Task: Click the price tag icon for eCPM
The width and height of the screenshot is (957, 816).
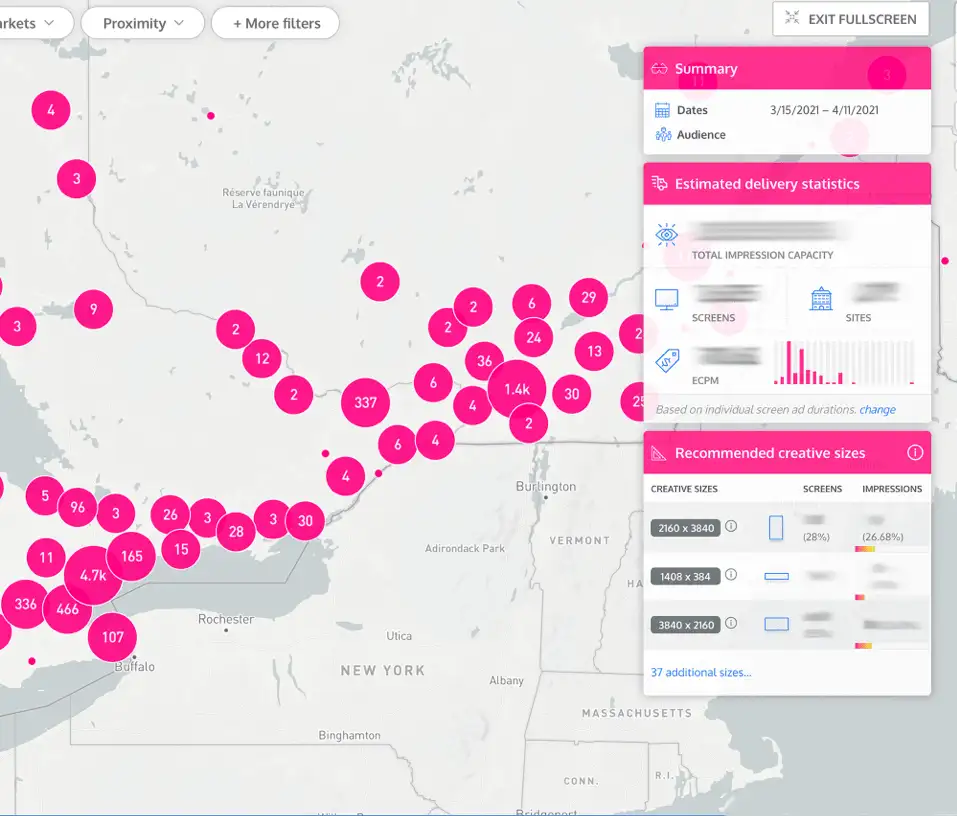Action: tap(667, 361)
